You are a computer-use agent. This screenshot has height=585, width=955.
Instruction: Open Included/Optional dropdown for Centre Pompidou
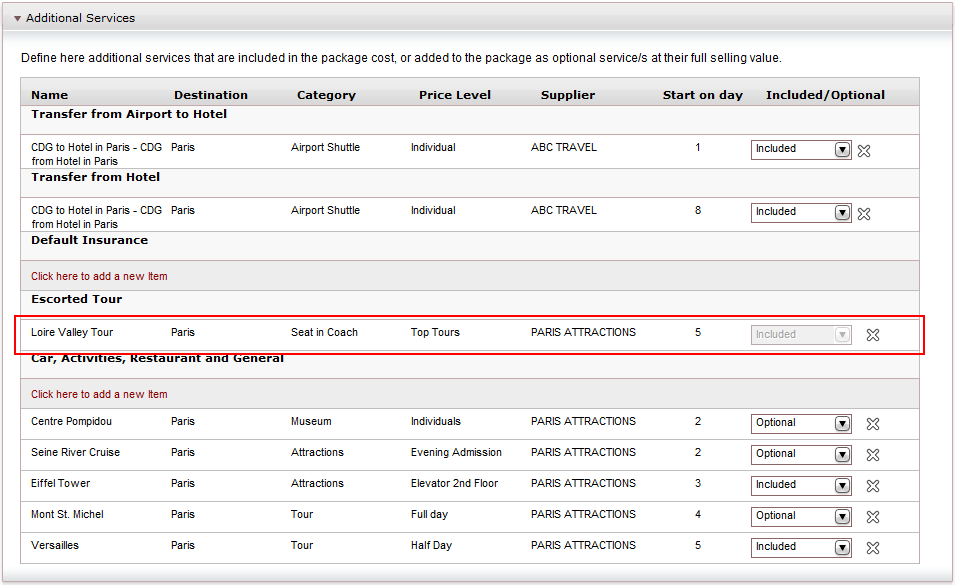tap(801, 423)
